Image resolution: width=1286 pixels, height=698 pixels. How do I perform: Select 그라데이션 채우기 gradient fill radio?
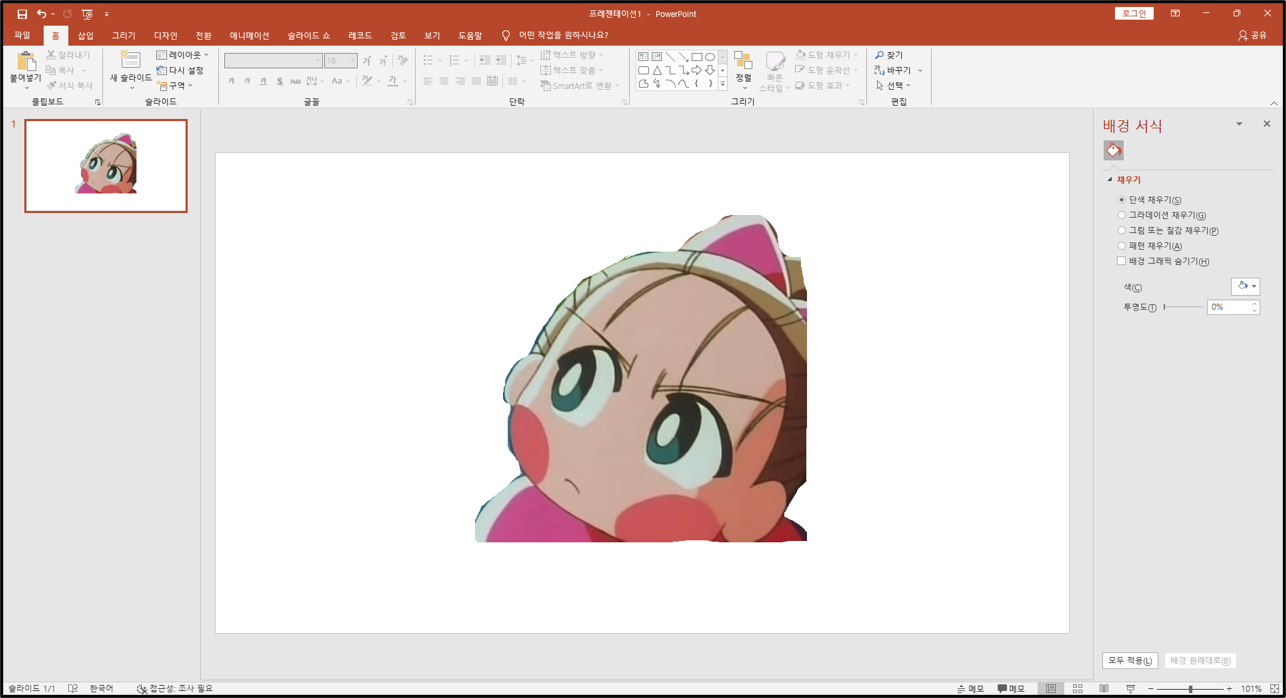[x=1121, y=215]
